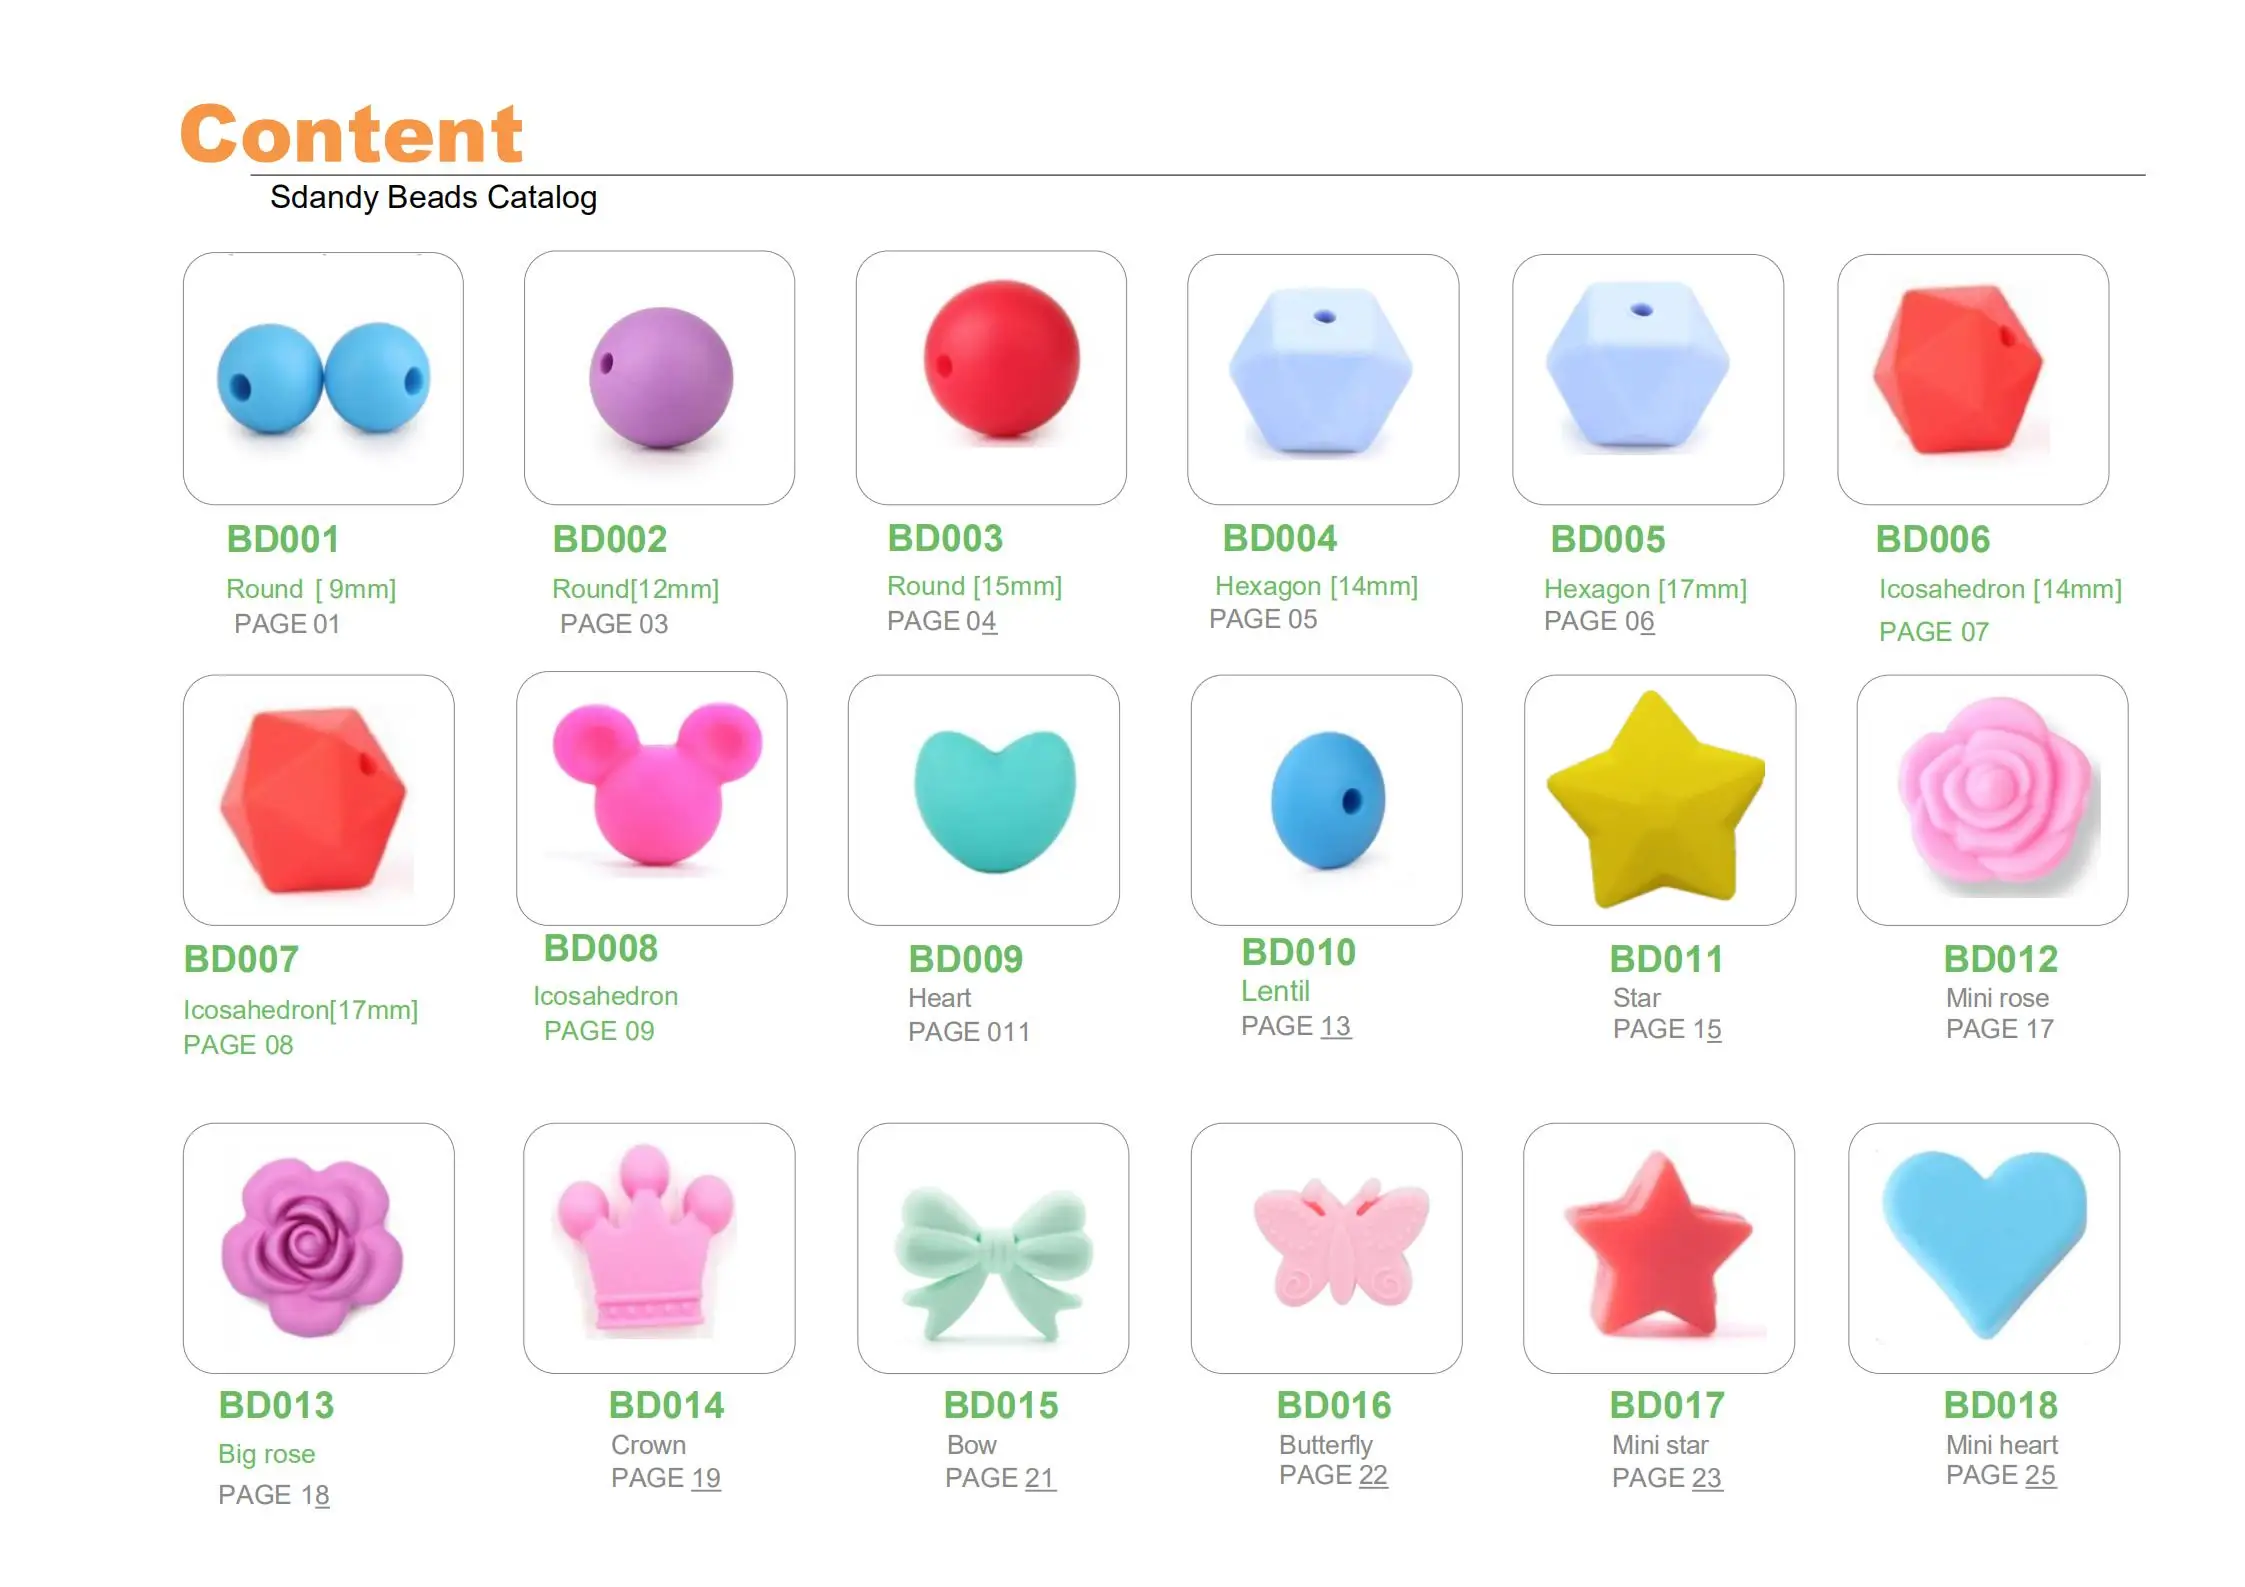Select the pink crown bead BD014 image

(x=659, y=1248)
